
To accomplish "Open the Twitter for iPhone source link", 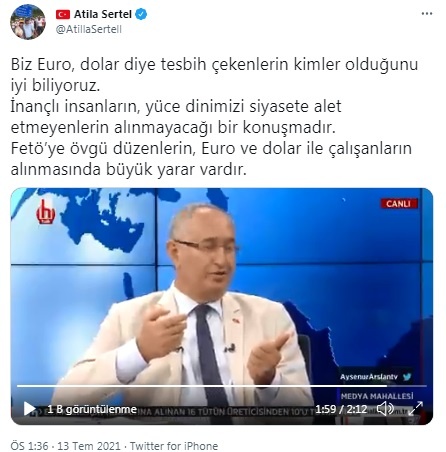I will [174, 446].
